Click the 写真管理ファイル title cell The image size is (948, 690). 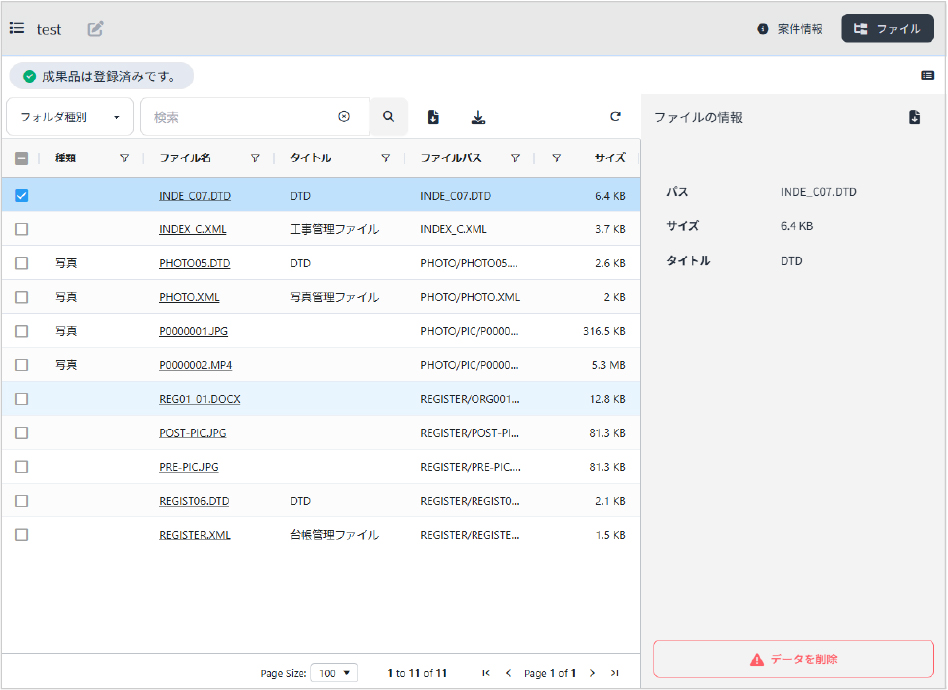[334, 297]
